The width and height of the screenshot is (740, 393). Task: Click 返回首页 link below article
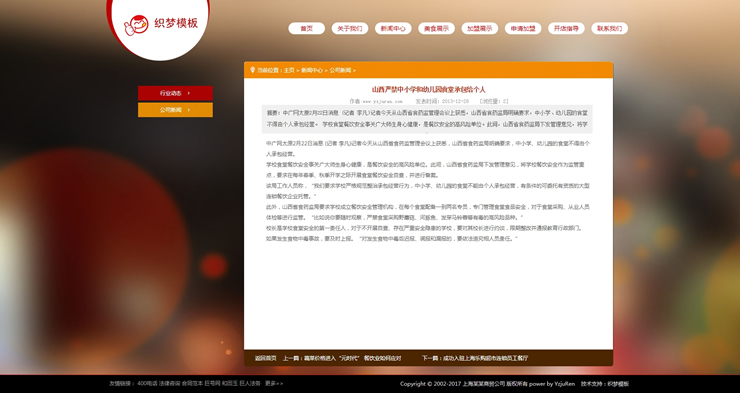coord(266,358)
